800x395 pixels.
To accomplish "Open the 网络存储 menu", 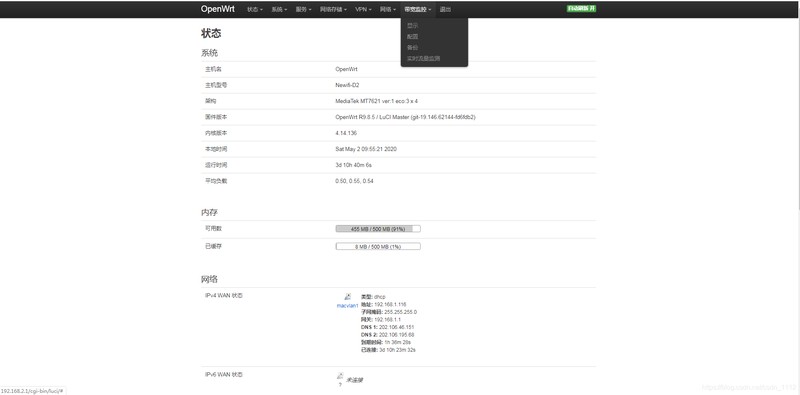I will tap(333, 9).
